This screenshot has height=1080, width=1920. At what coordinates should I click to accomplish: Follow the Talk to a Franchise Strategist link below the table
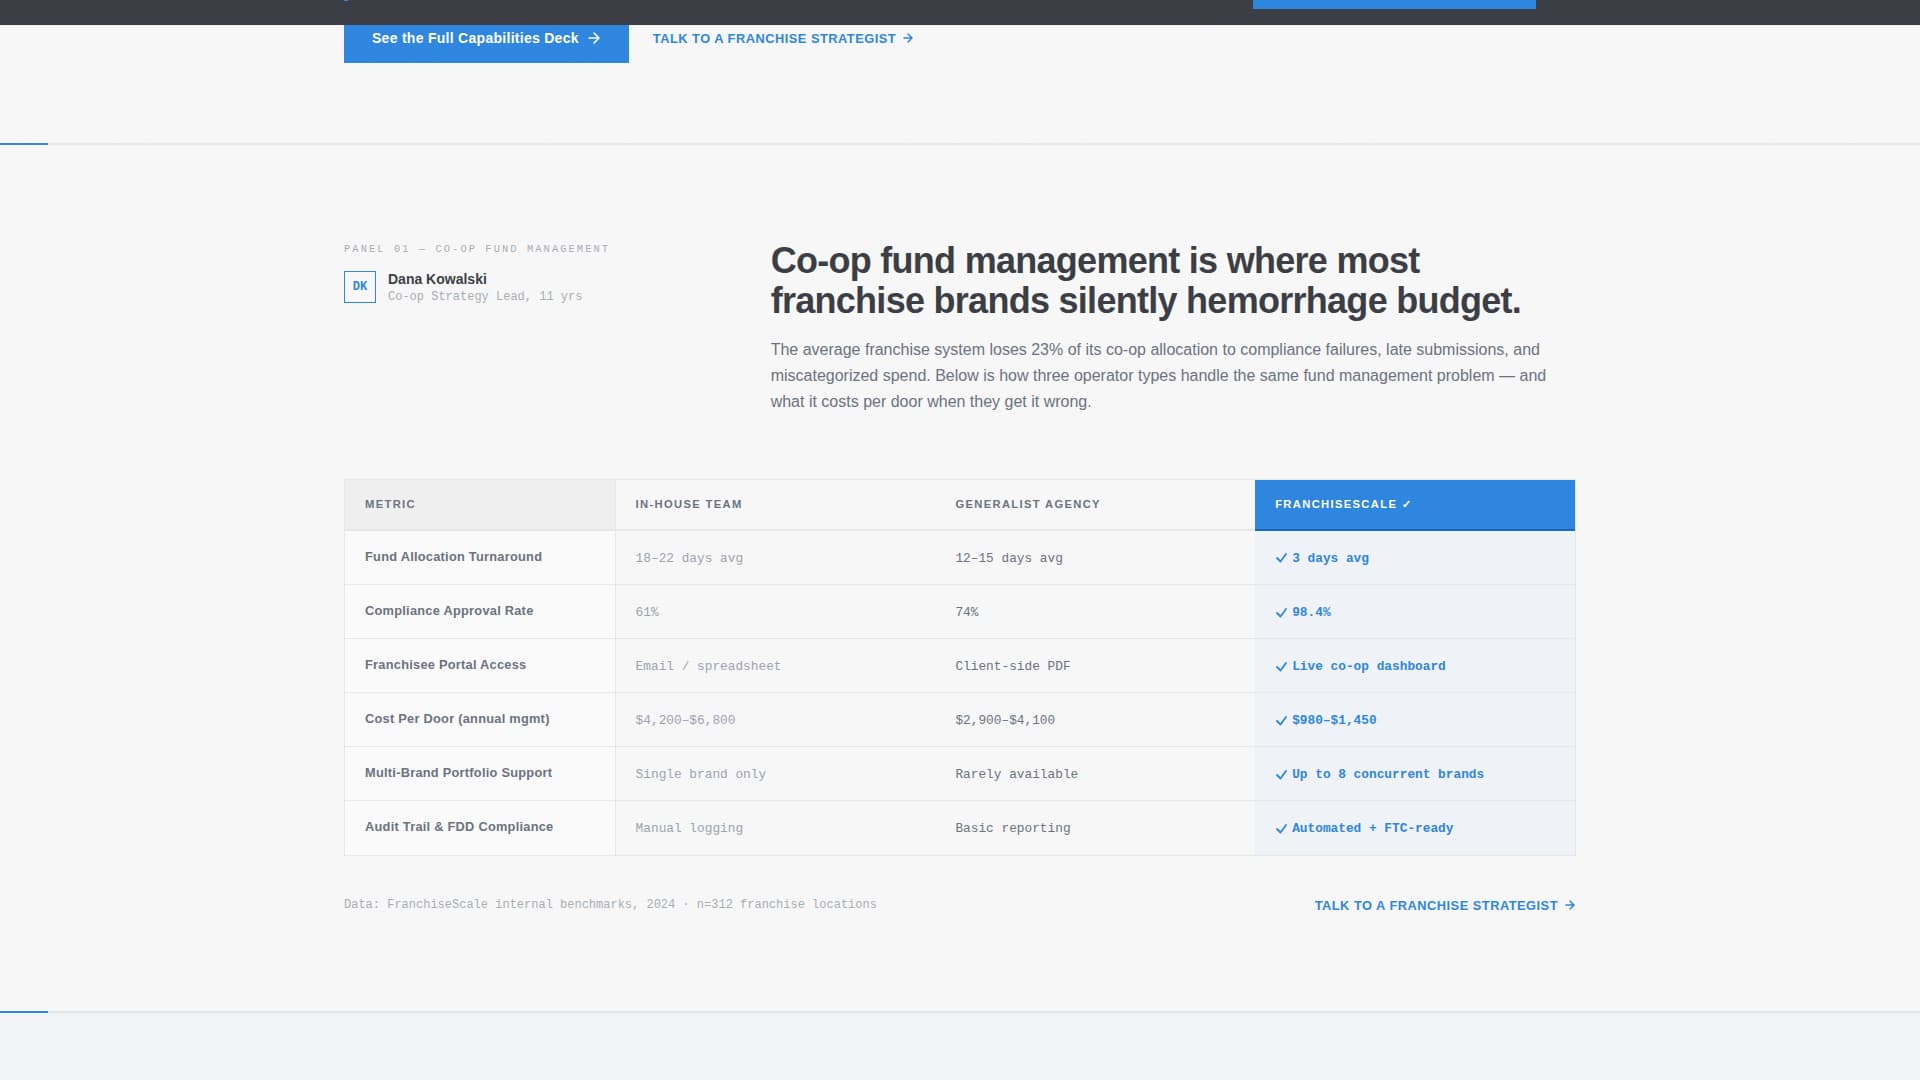pyautogui.click(x=1444, y=905)
